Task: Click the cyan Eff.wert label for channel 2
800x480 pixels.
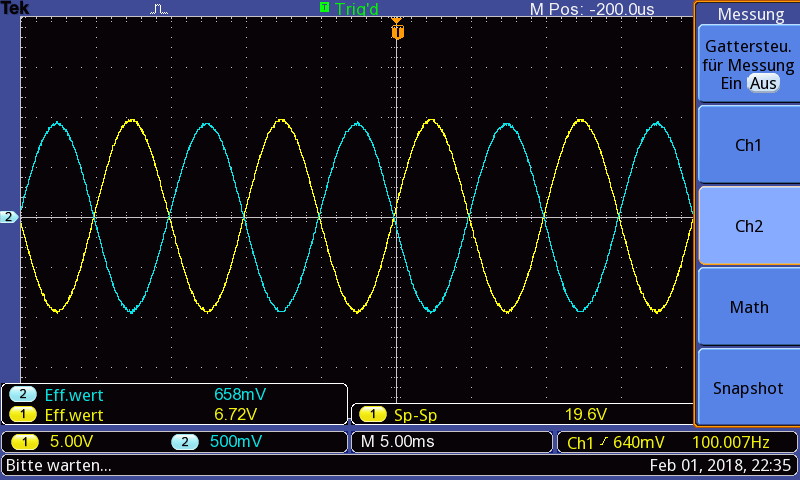Action: pos(74,395)
